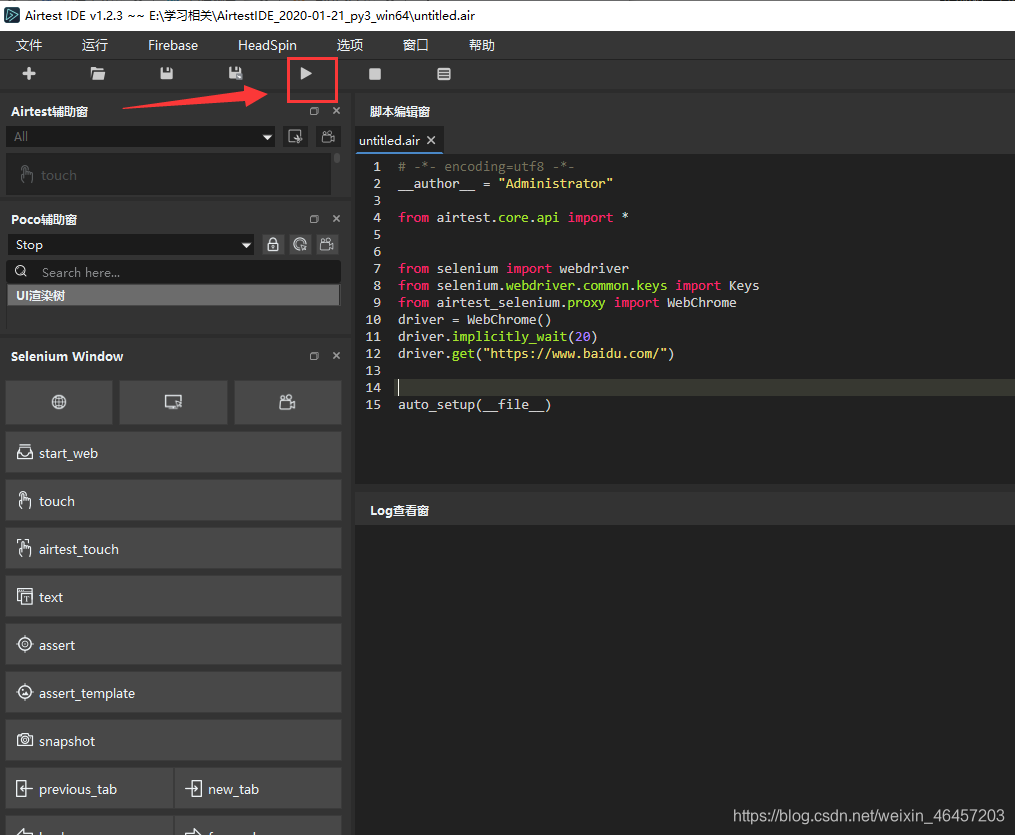Click the Selenium text button
Screen dimensions: 1015x835
point(173,597)
